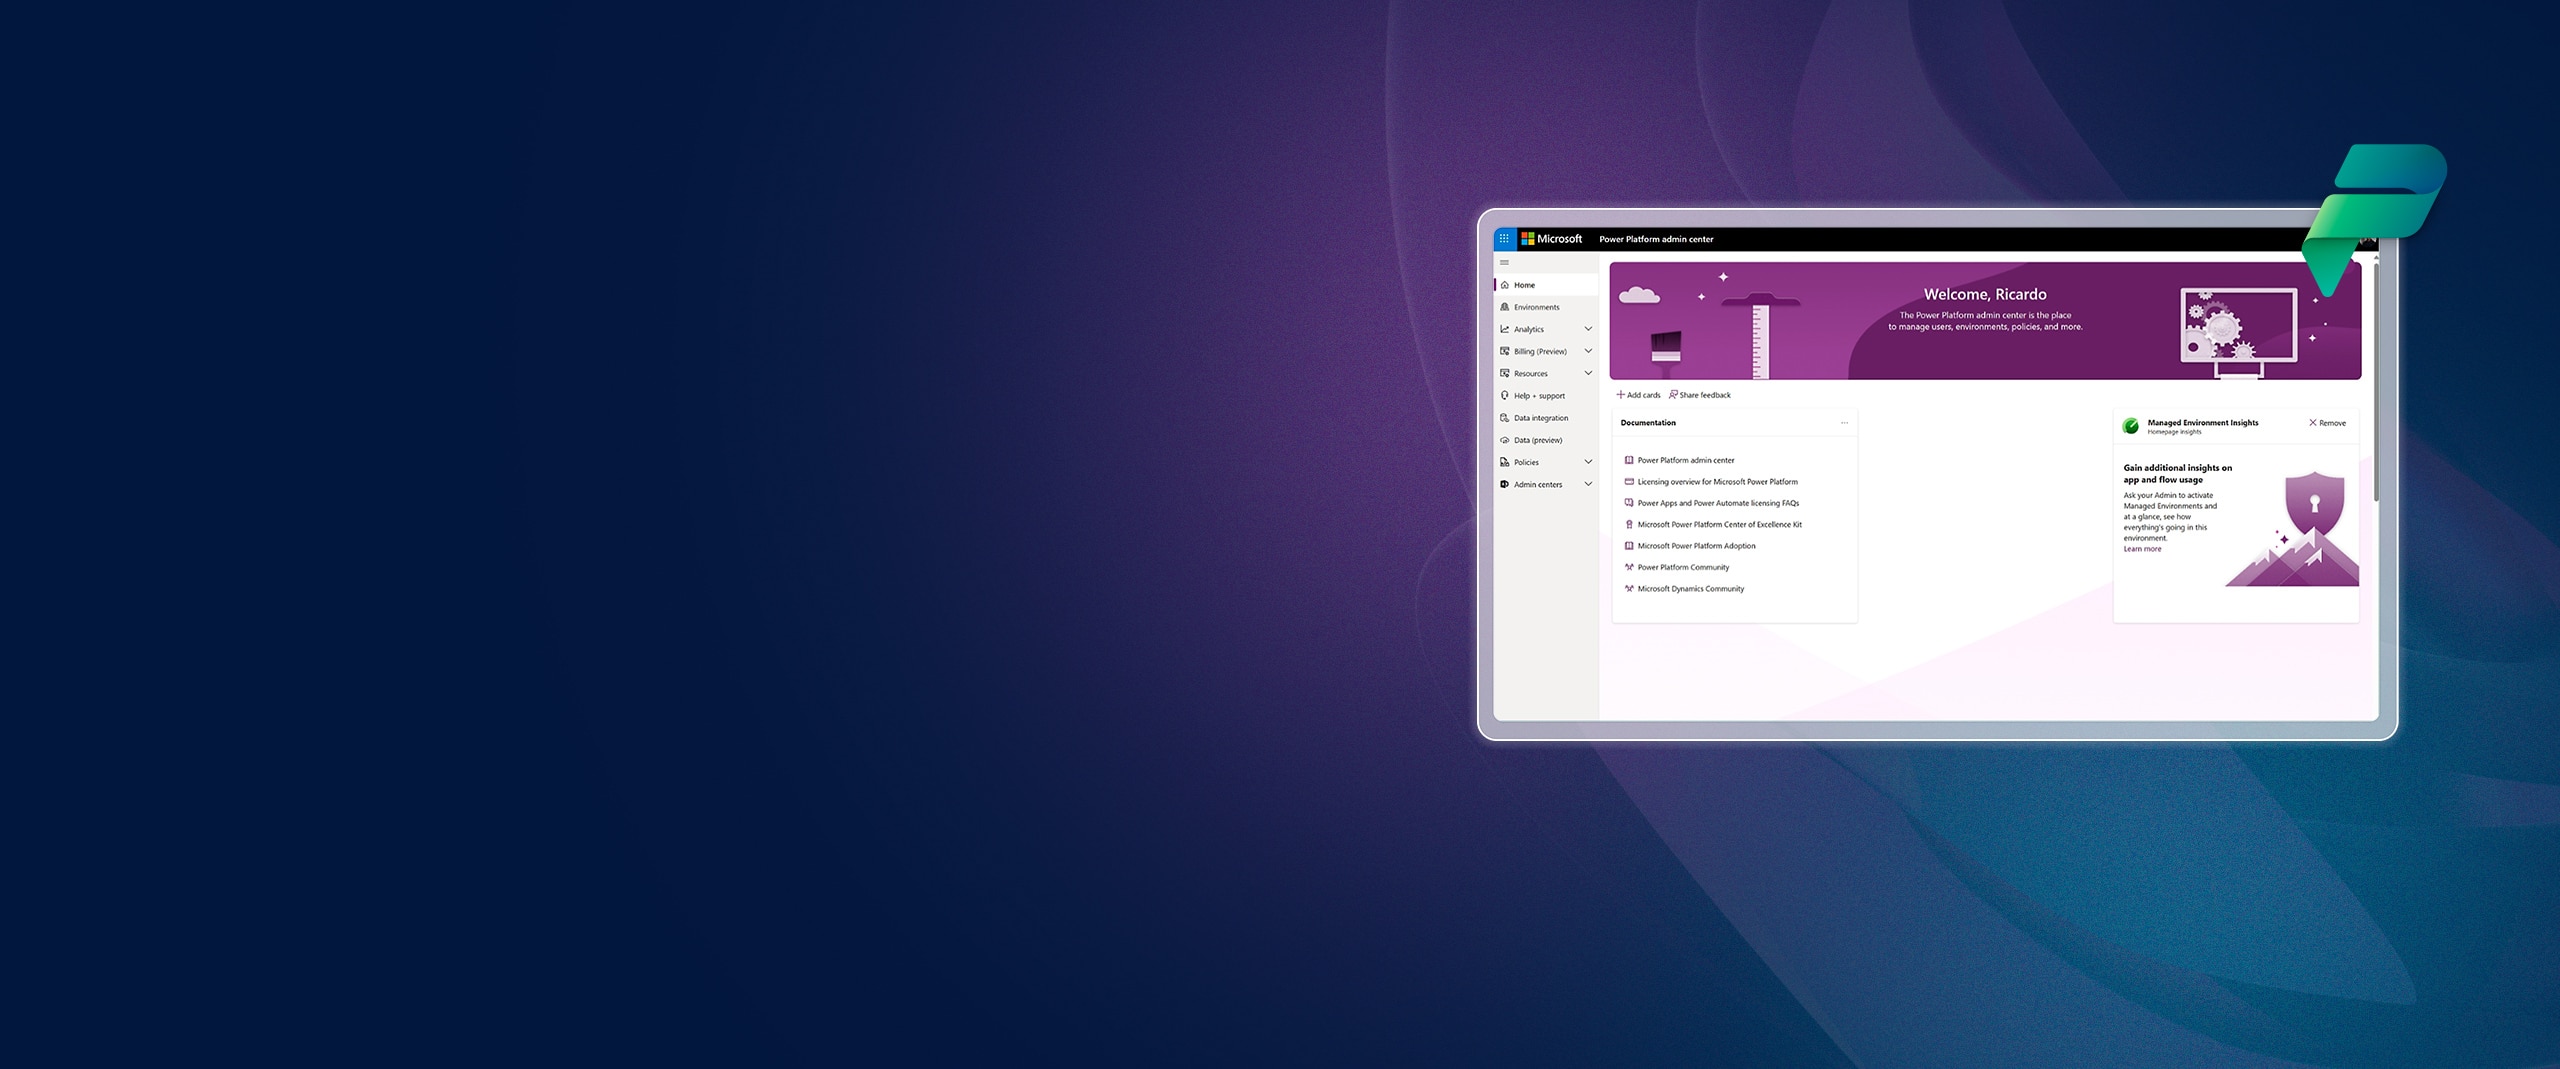The height and width of the screenshot is (1069, 2560).
Task: Click the Managed Environment Insights green icon
Action: click(2131, 426)
